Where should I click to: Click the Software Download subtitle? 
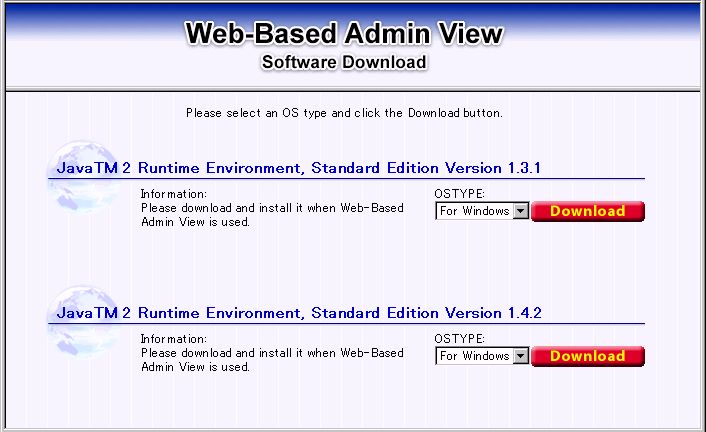coord(344,62)
